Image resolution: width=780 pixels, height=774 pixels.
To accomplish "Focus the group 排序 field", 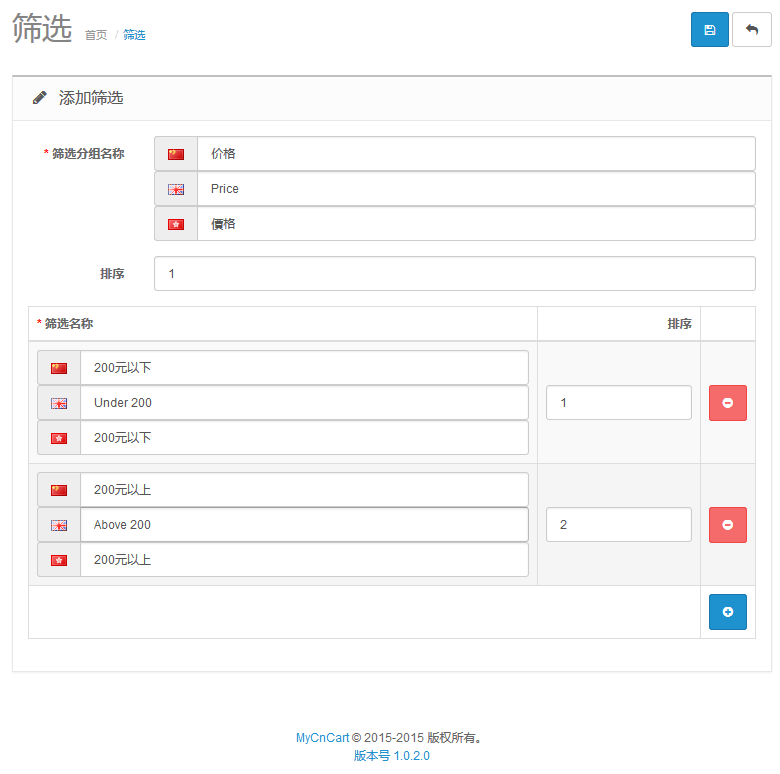I will click(x=455, y=274).
